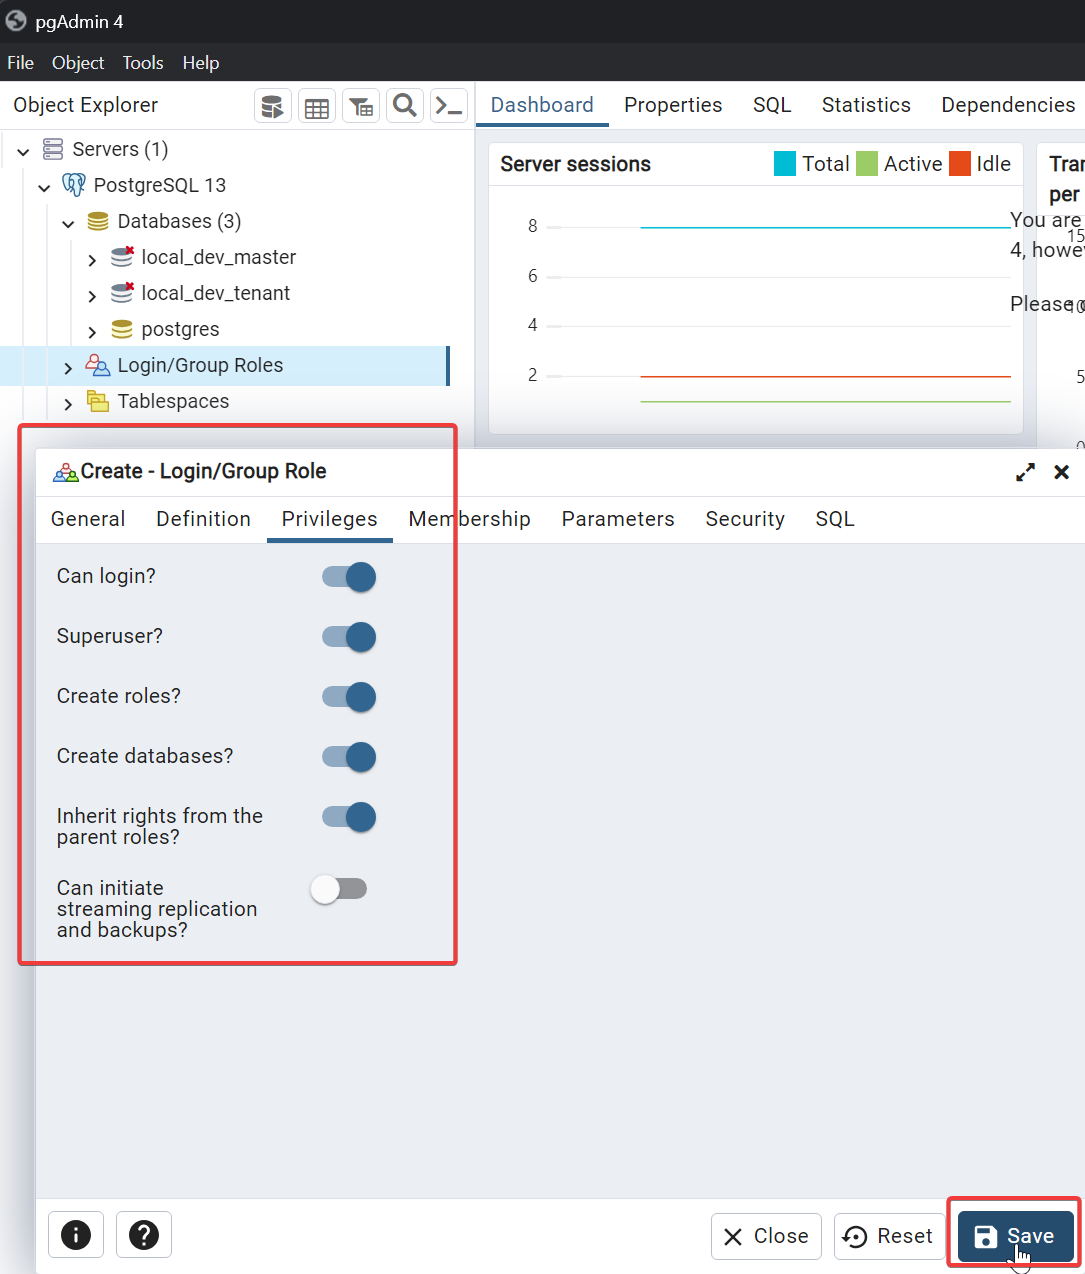This screenshot has width=1085, height=1274.
Task: Expand the Tablespaces node
Action: point(68,403)
